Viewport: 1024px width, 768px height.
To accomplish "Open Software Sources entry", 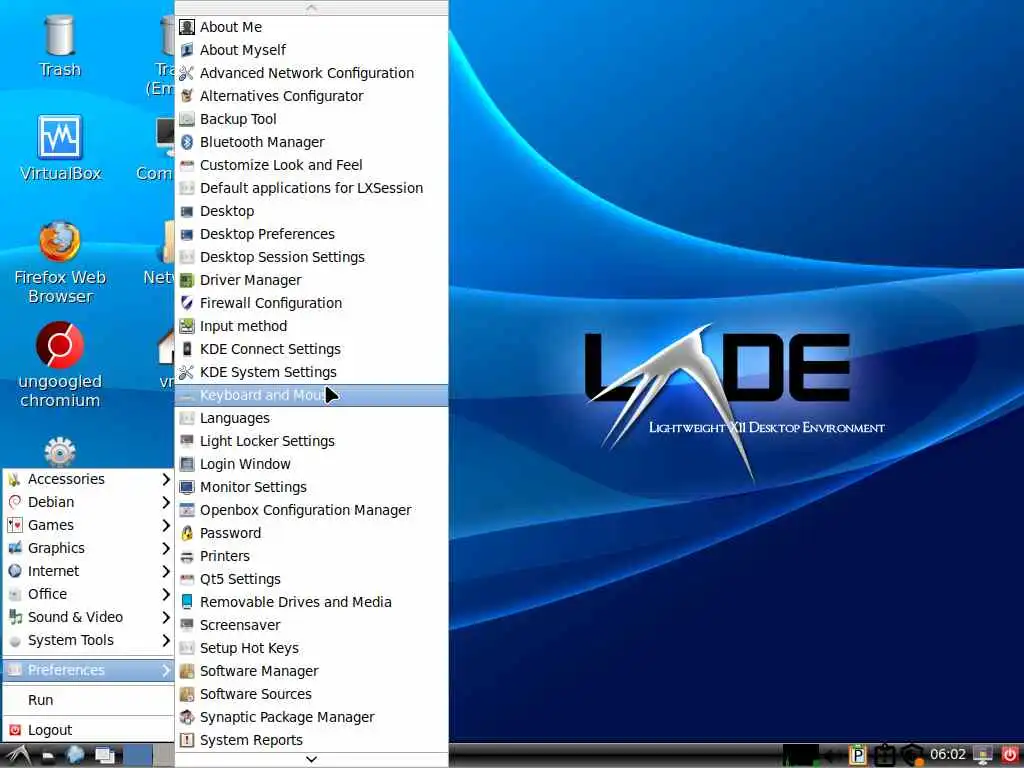I will [312, 694].
